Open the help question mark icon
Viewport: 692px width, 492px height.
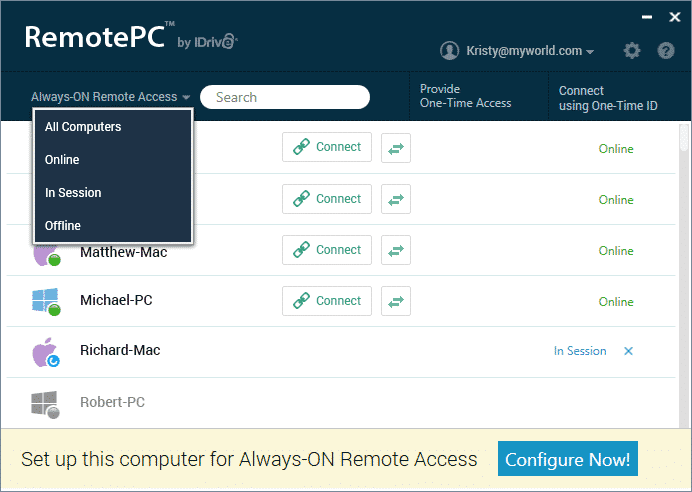[x=666, y=51]
